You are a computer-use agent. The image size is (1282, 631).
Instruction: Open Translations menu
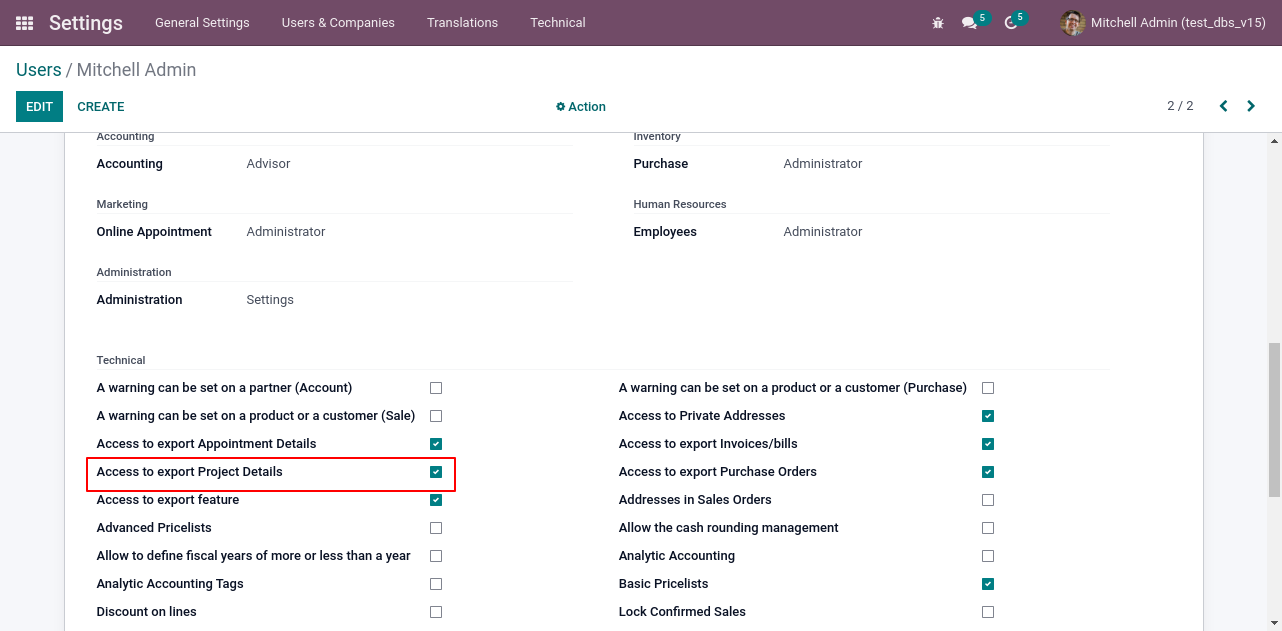(462, 23)
